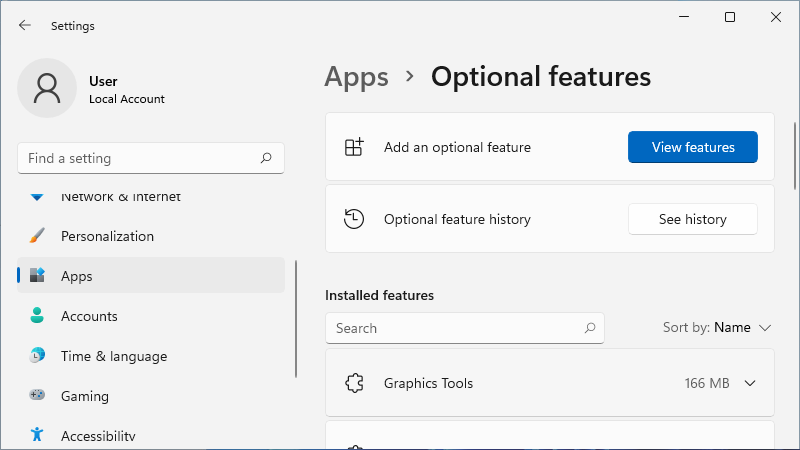Click the Time & language globe icon

37,356
